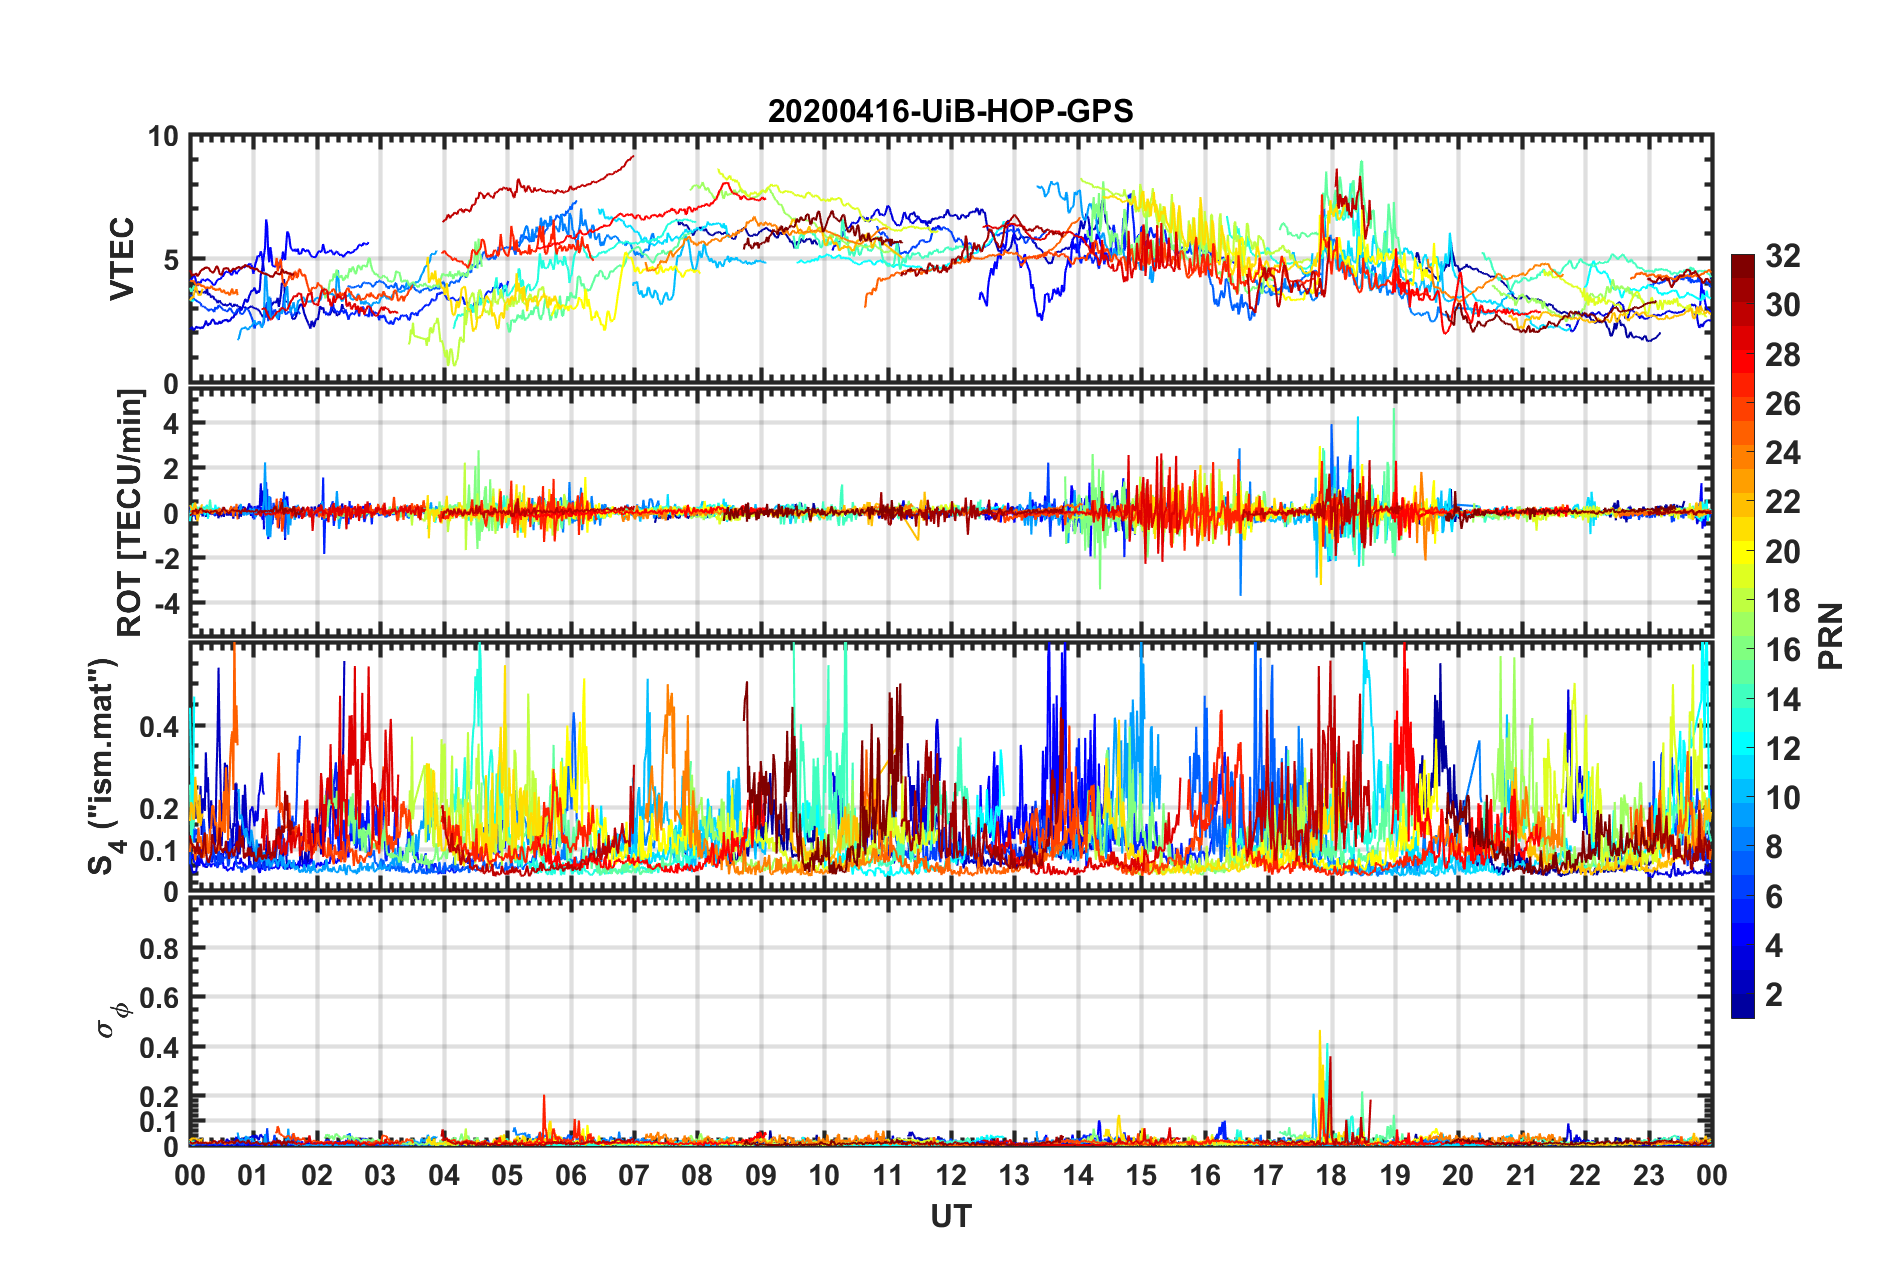Click the "0.8" tick on the sigma-phi axis

(x=161, y=949)
